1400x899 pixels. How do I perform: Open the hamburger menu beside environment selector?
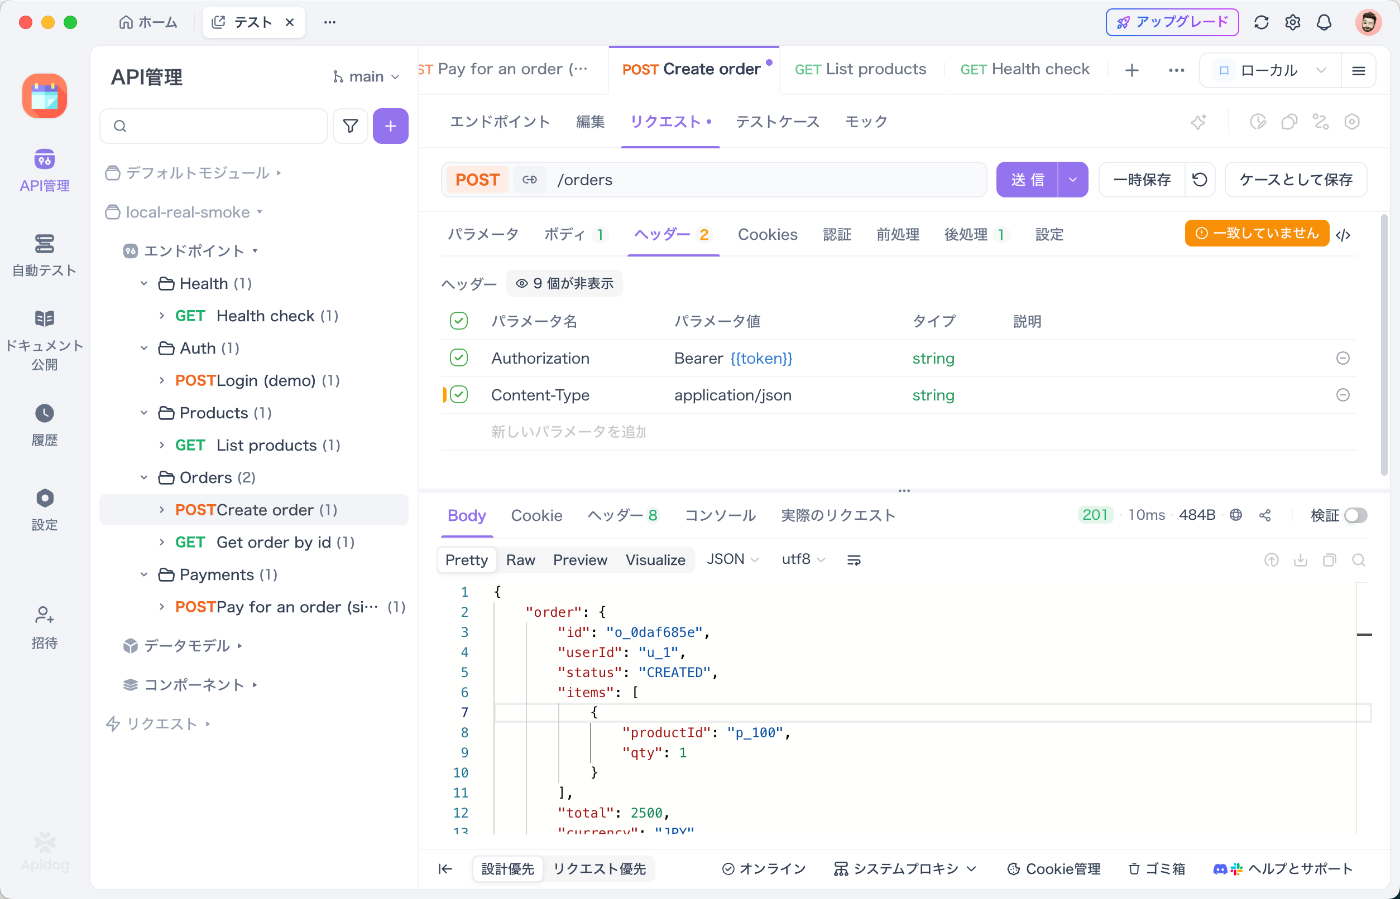click(1358, 70)
